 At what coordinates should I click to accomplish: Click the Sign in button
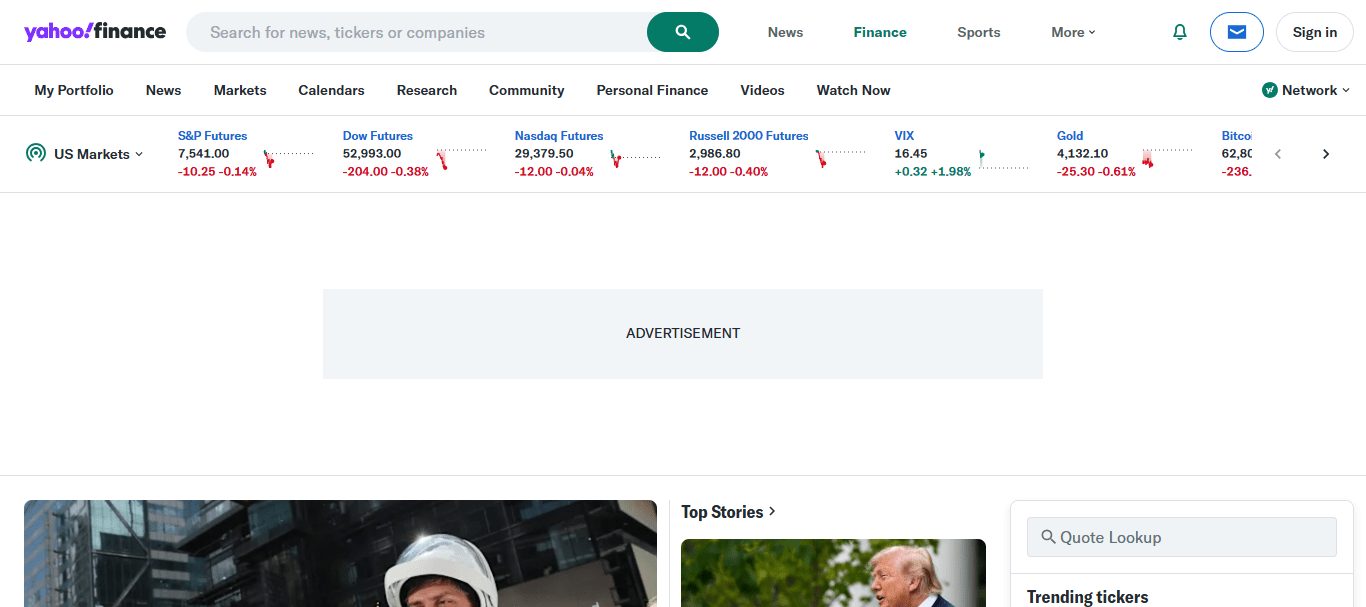[x=1314, y=32]
